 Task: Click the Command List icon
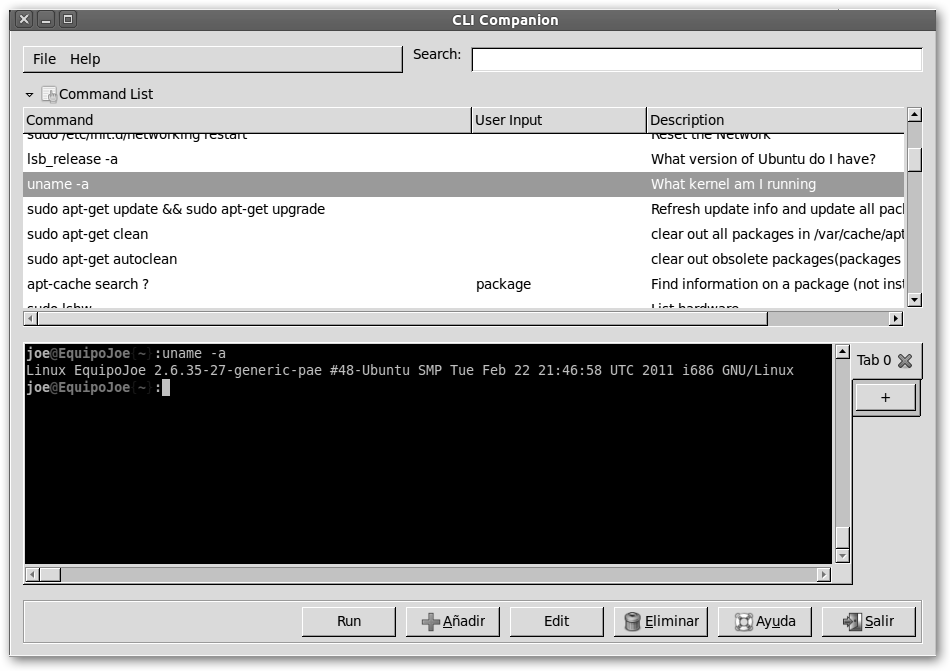49,94
